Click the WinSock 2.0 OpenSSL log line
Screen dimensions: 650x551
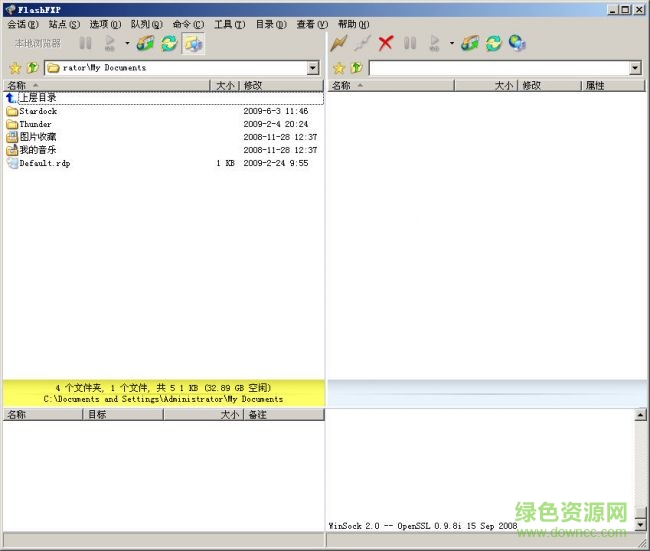pyautogui.click(x=423, y=526)
